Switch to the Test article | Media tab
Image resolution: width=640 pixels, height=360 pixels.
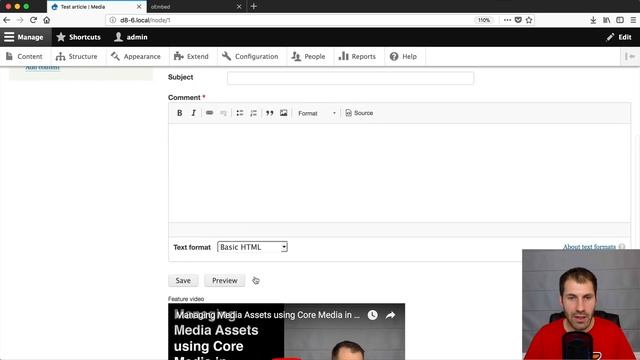coord(96,7)
